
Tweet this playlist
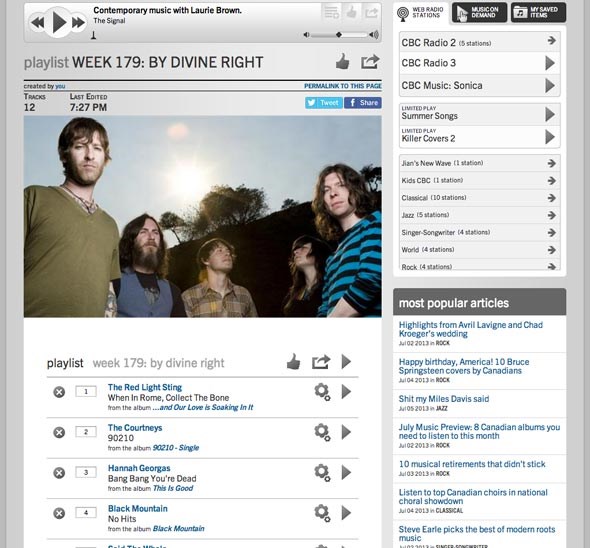tap(324, 103)
